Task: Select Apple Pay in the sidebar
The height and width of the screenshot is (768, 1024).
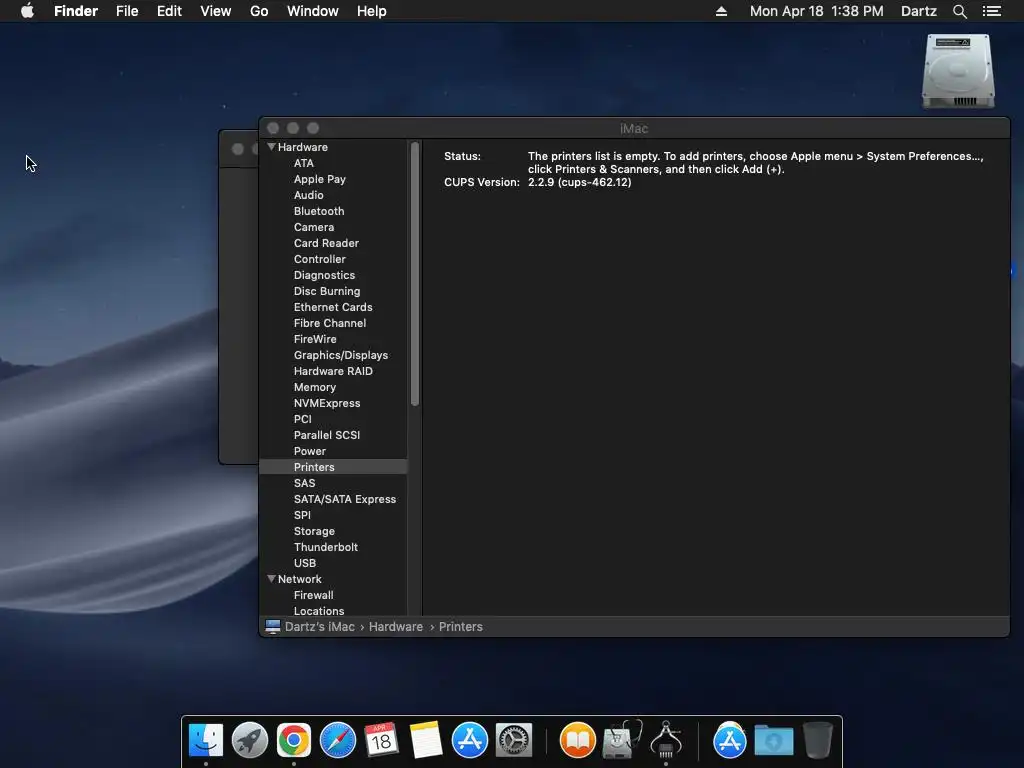Action: pos(319,179)
